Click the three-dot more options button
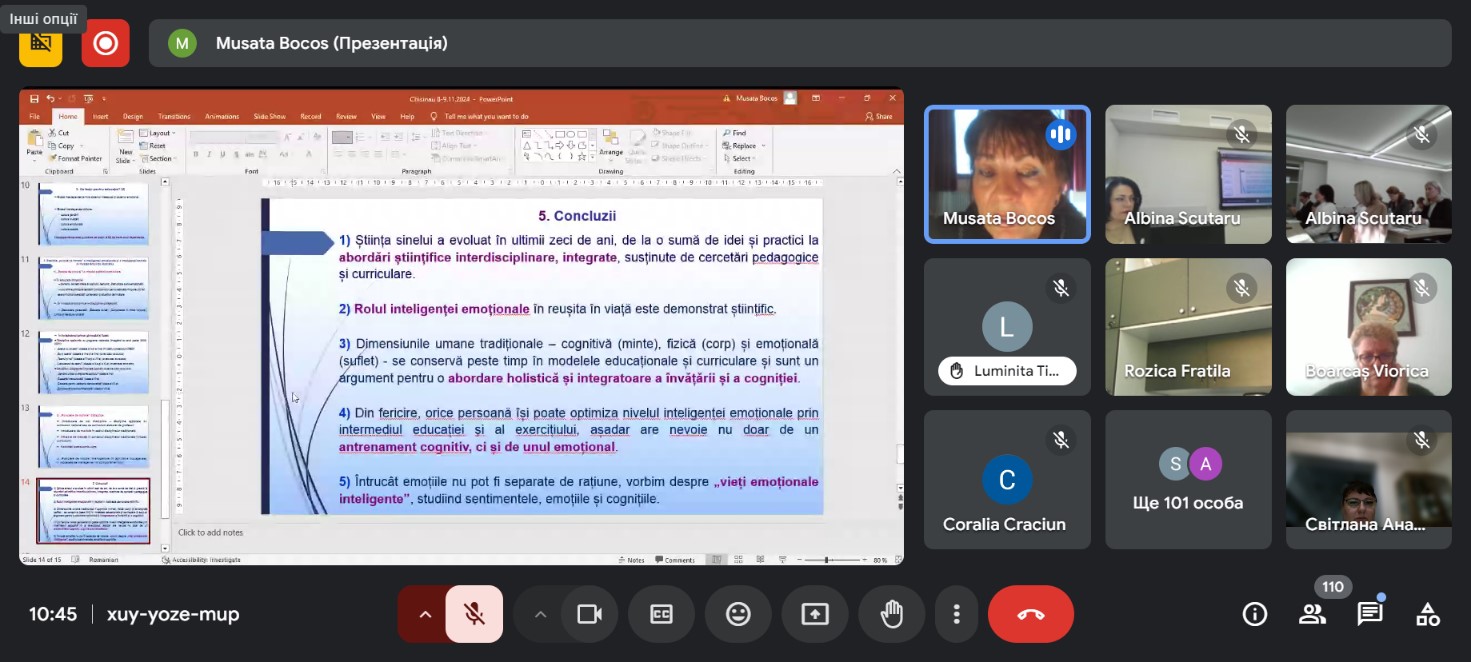Image resolution: width=1471 pixels, height=662 pixels. pyautogui.click(x=957, y=614)
